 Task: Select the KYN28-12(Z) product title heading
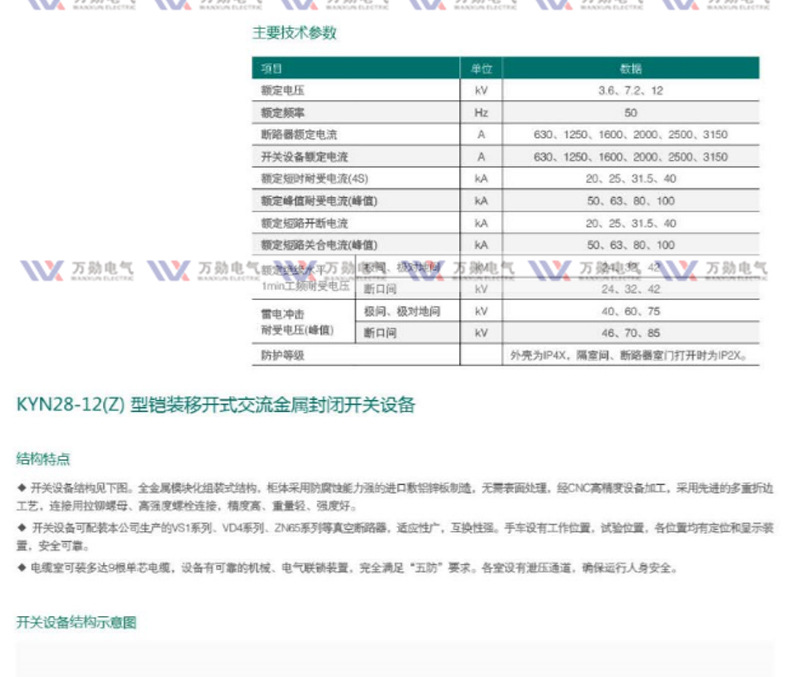pyautogui.click(x=216, y=405)
